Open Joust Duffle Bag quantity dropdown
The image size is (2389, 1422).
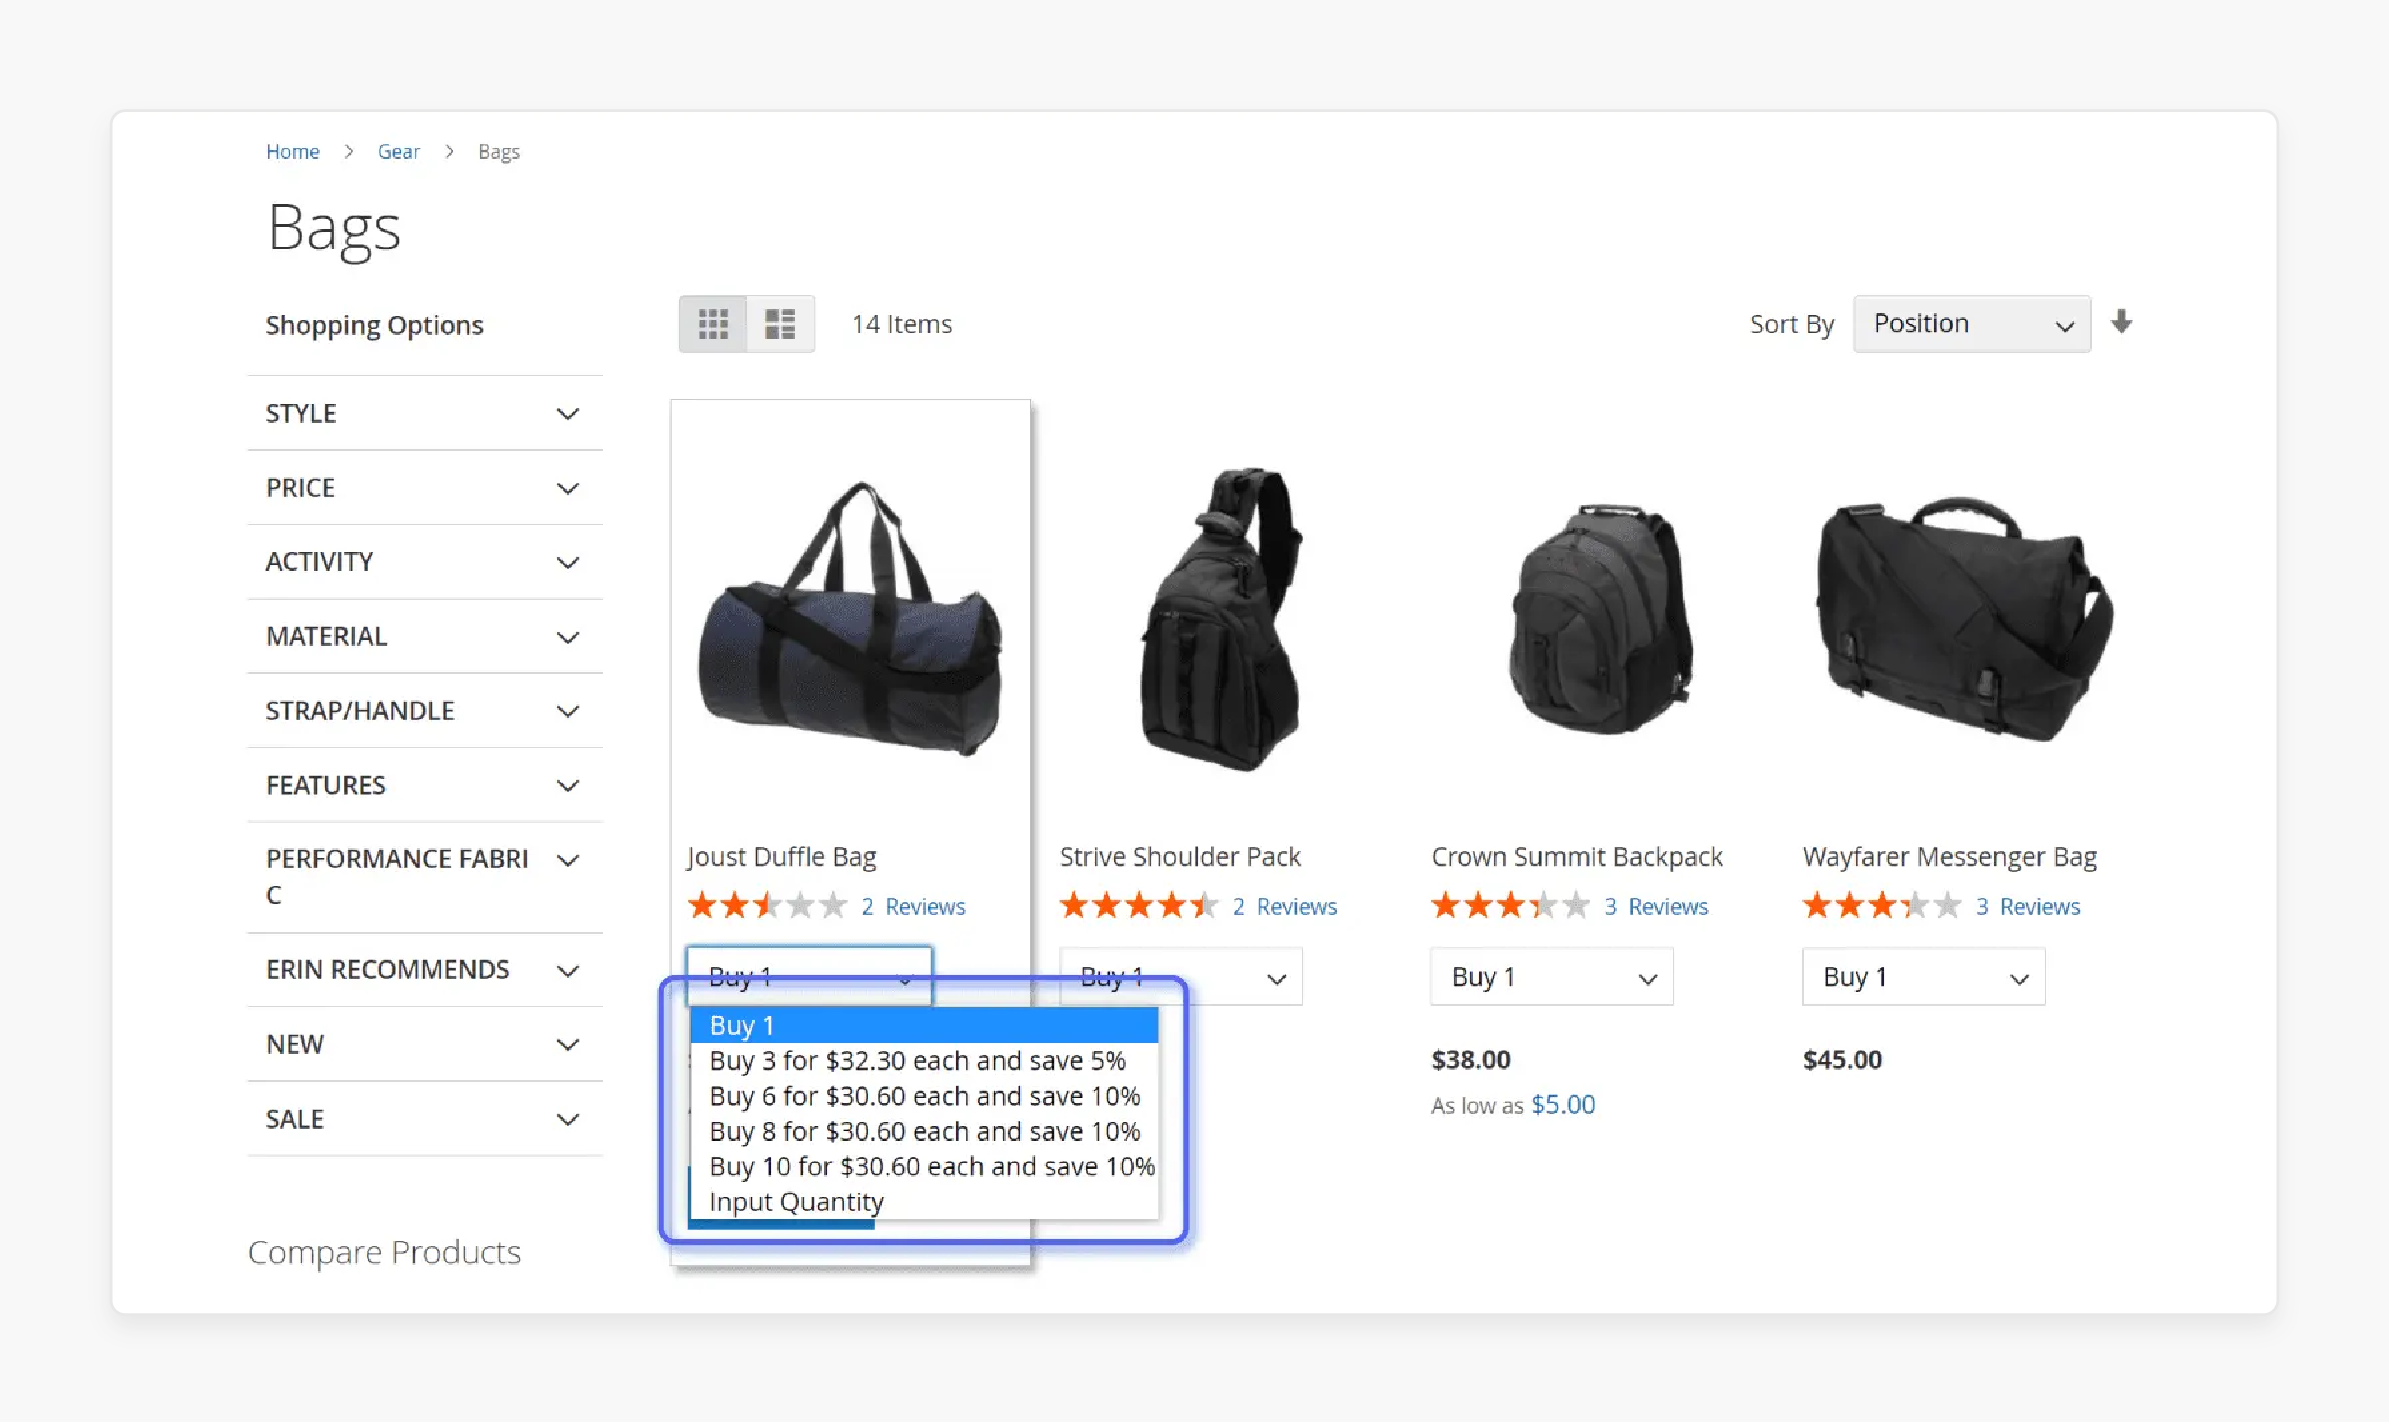[x=809, y=975]
